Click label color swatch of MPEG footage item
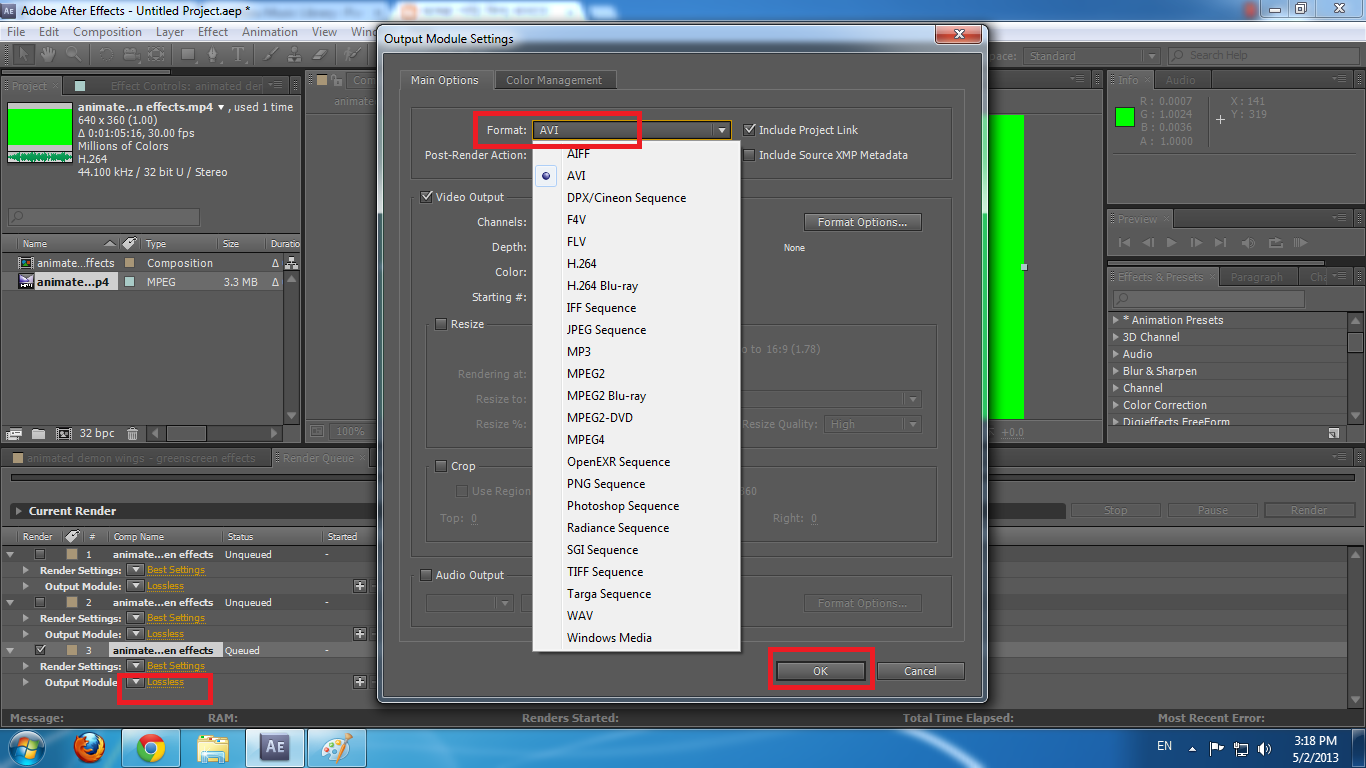The width and height of the screenshot is (1366, 768). (x=129, y=282)
